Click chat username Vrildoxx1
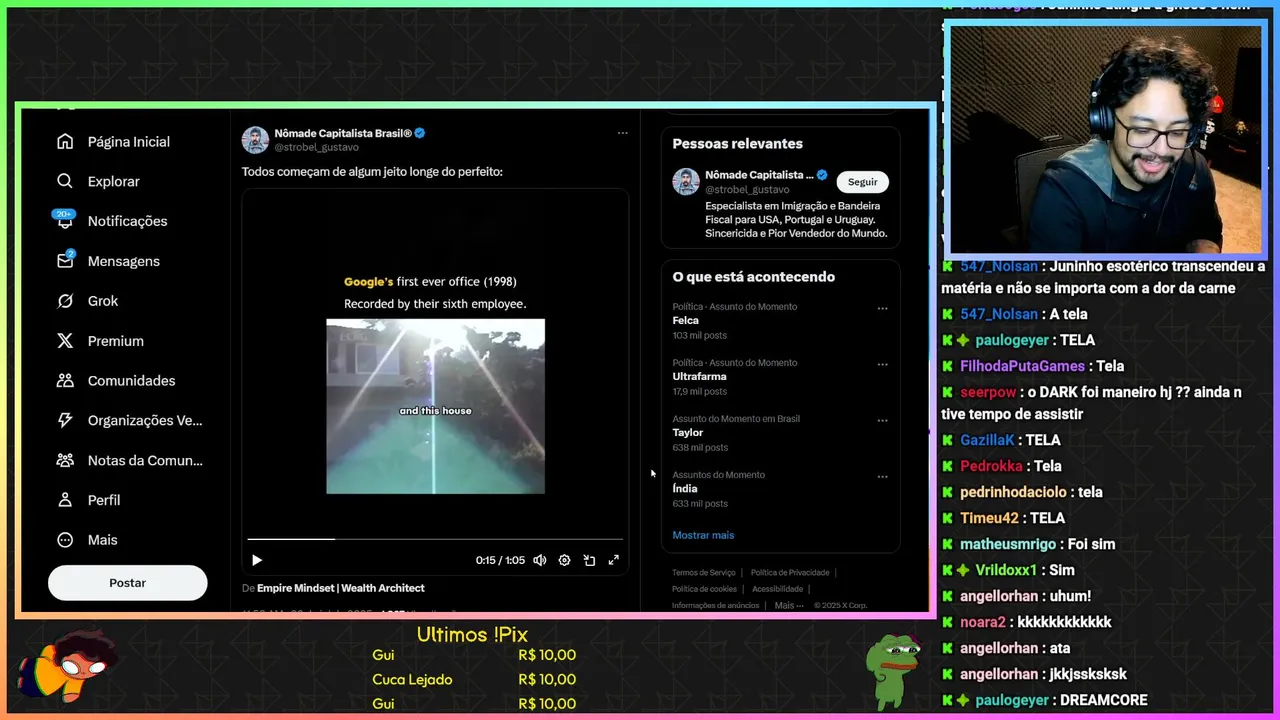 [x=1006, y=570]
